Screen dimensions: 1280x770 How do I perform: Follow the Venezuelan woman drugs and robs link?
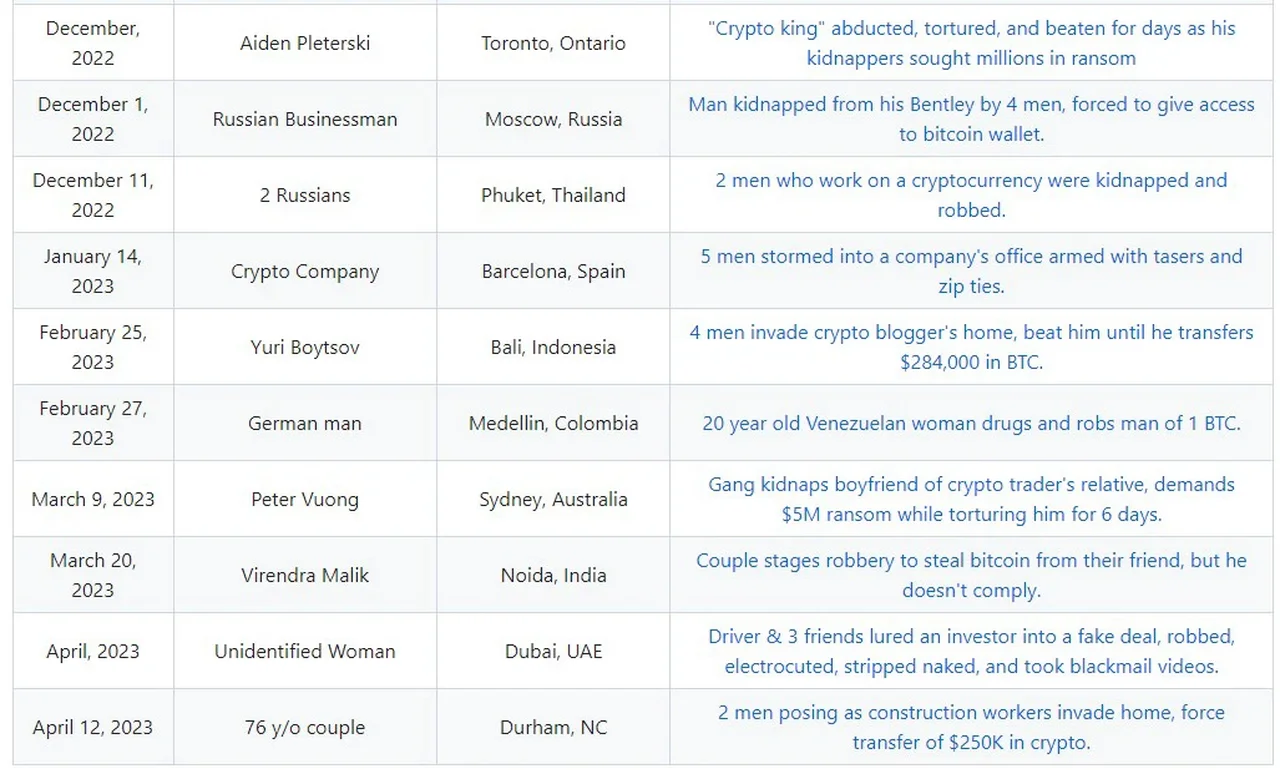971,423
